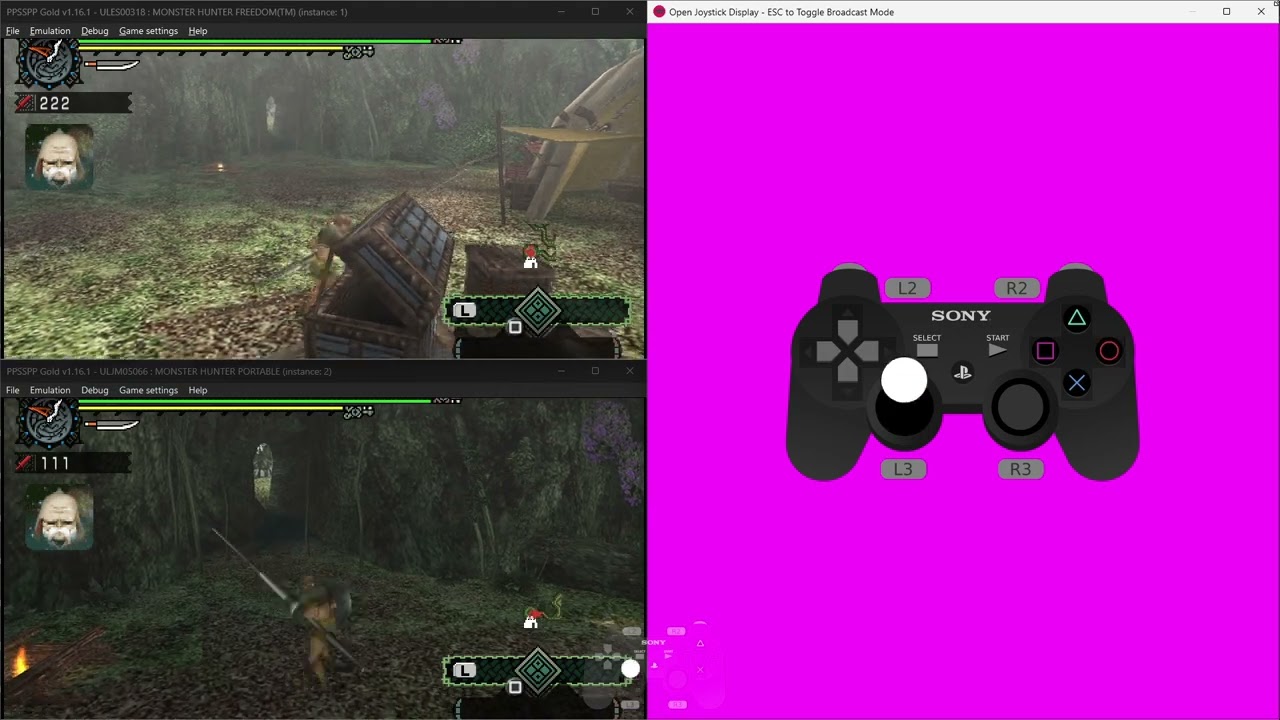Click the diamond item slot in instance 2
Image resolution: width=1280 pixels, height=720 pixels.
538,671
